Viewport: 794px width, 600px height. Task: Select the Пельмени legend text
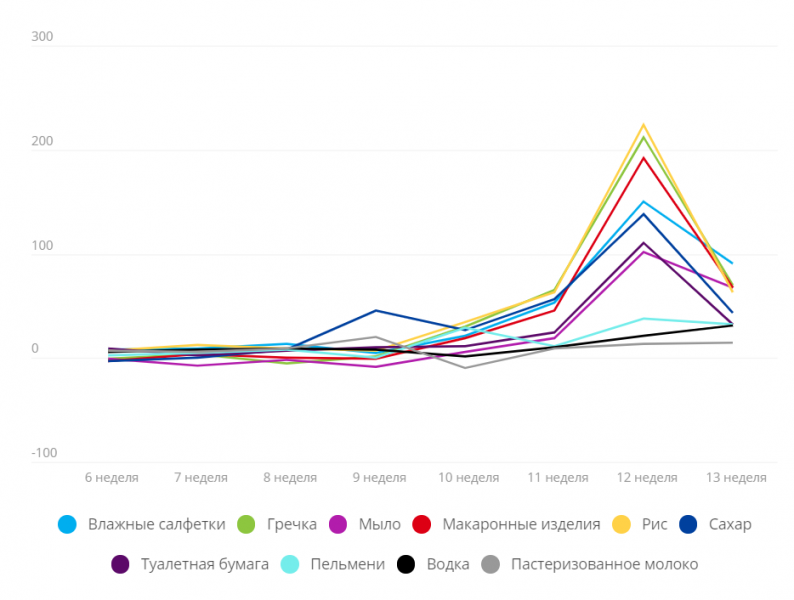[x=347, y=564]
